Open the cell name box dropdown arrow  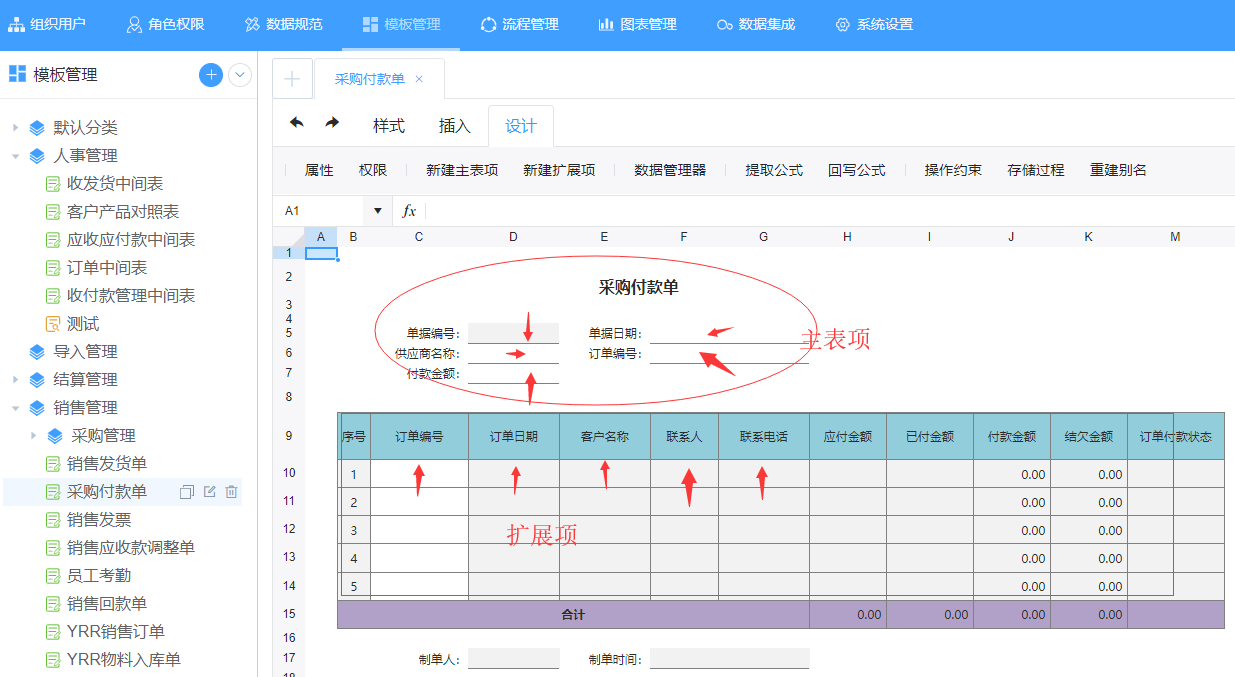(378, 211)
